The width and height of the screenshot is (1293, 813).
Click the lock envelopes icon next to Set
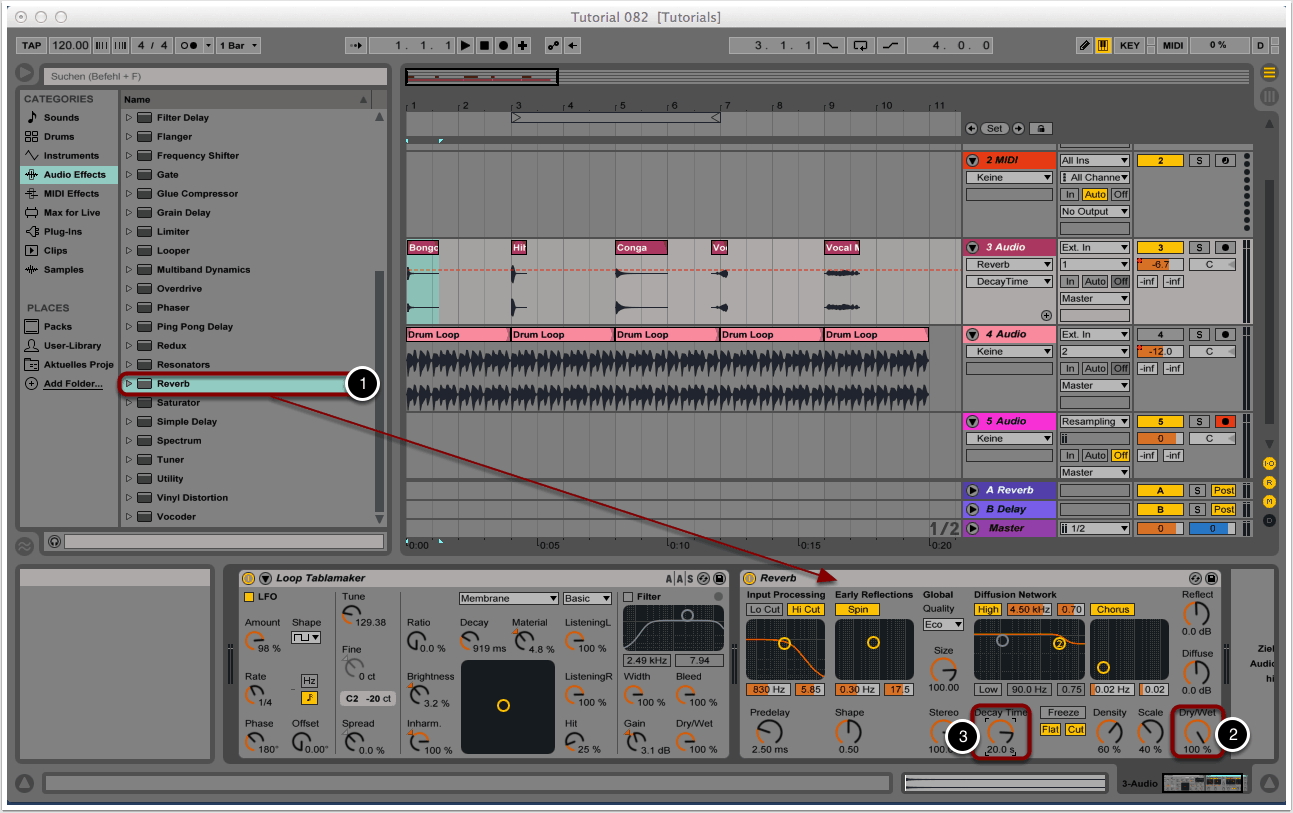pyautogui.click(x=1041, y=128)
